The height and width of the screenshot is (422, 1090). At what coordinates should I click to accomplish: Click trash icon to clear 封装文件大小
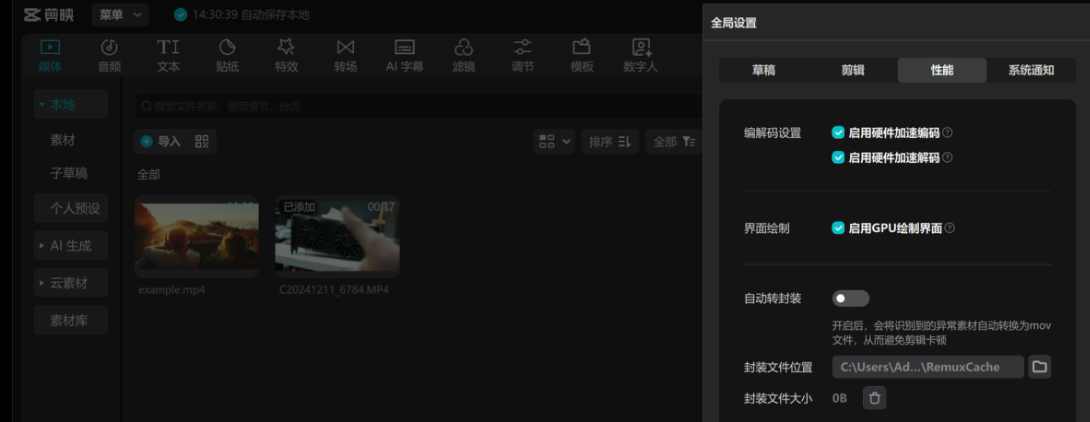(875, 398)
